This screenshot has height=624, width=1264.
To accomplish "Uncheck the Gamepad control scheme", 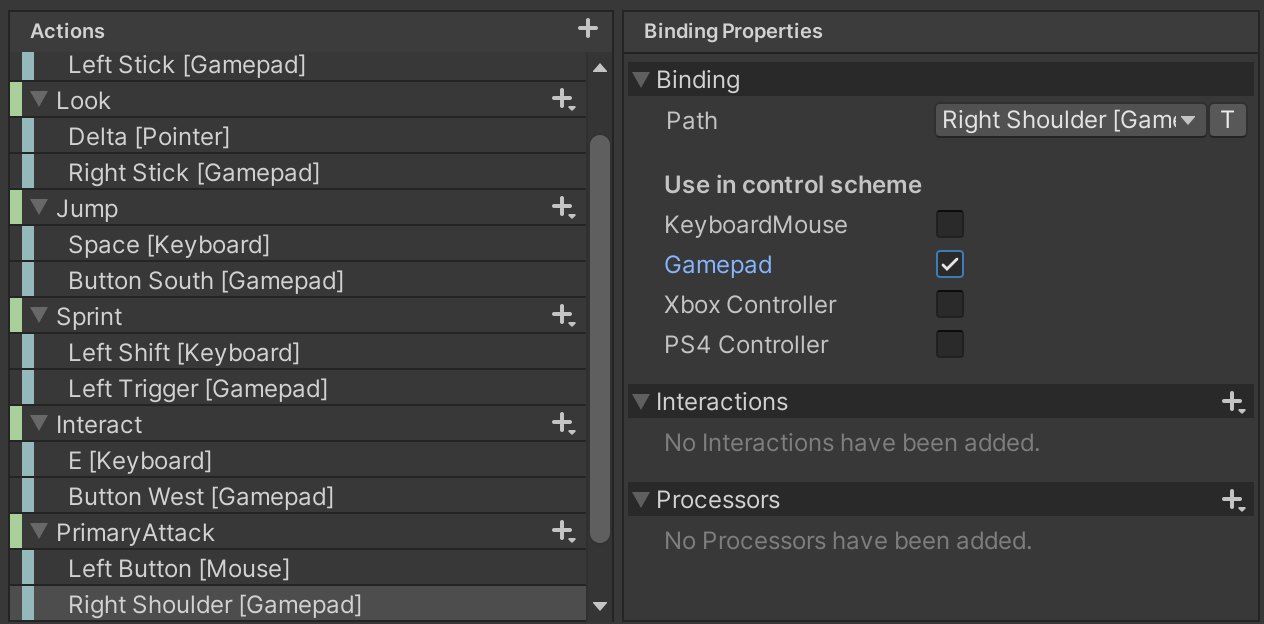I will (x=949, y=264).
